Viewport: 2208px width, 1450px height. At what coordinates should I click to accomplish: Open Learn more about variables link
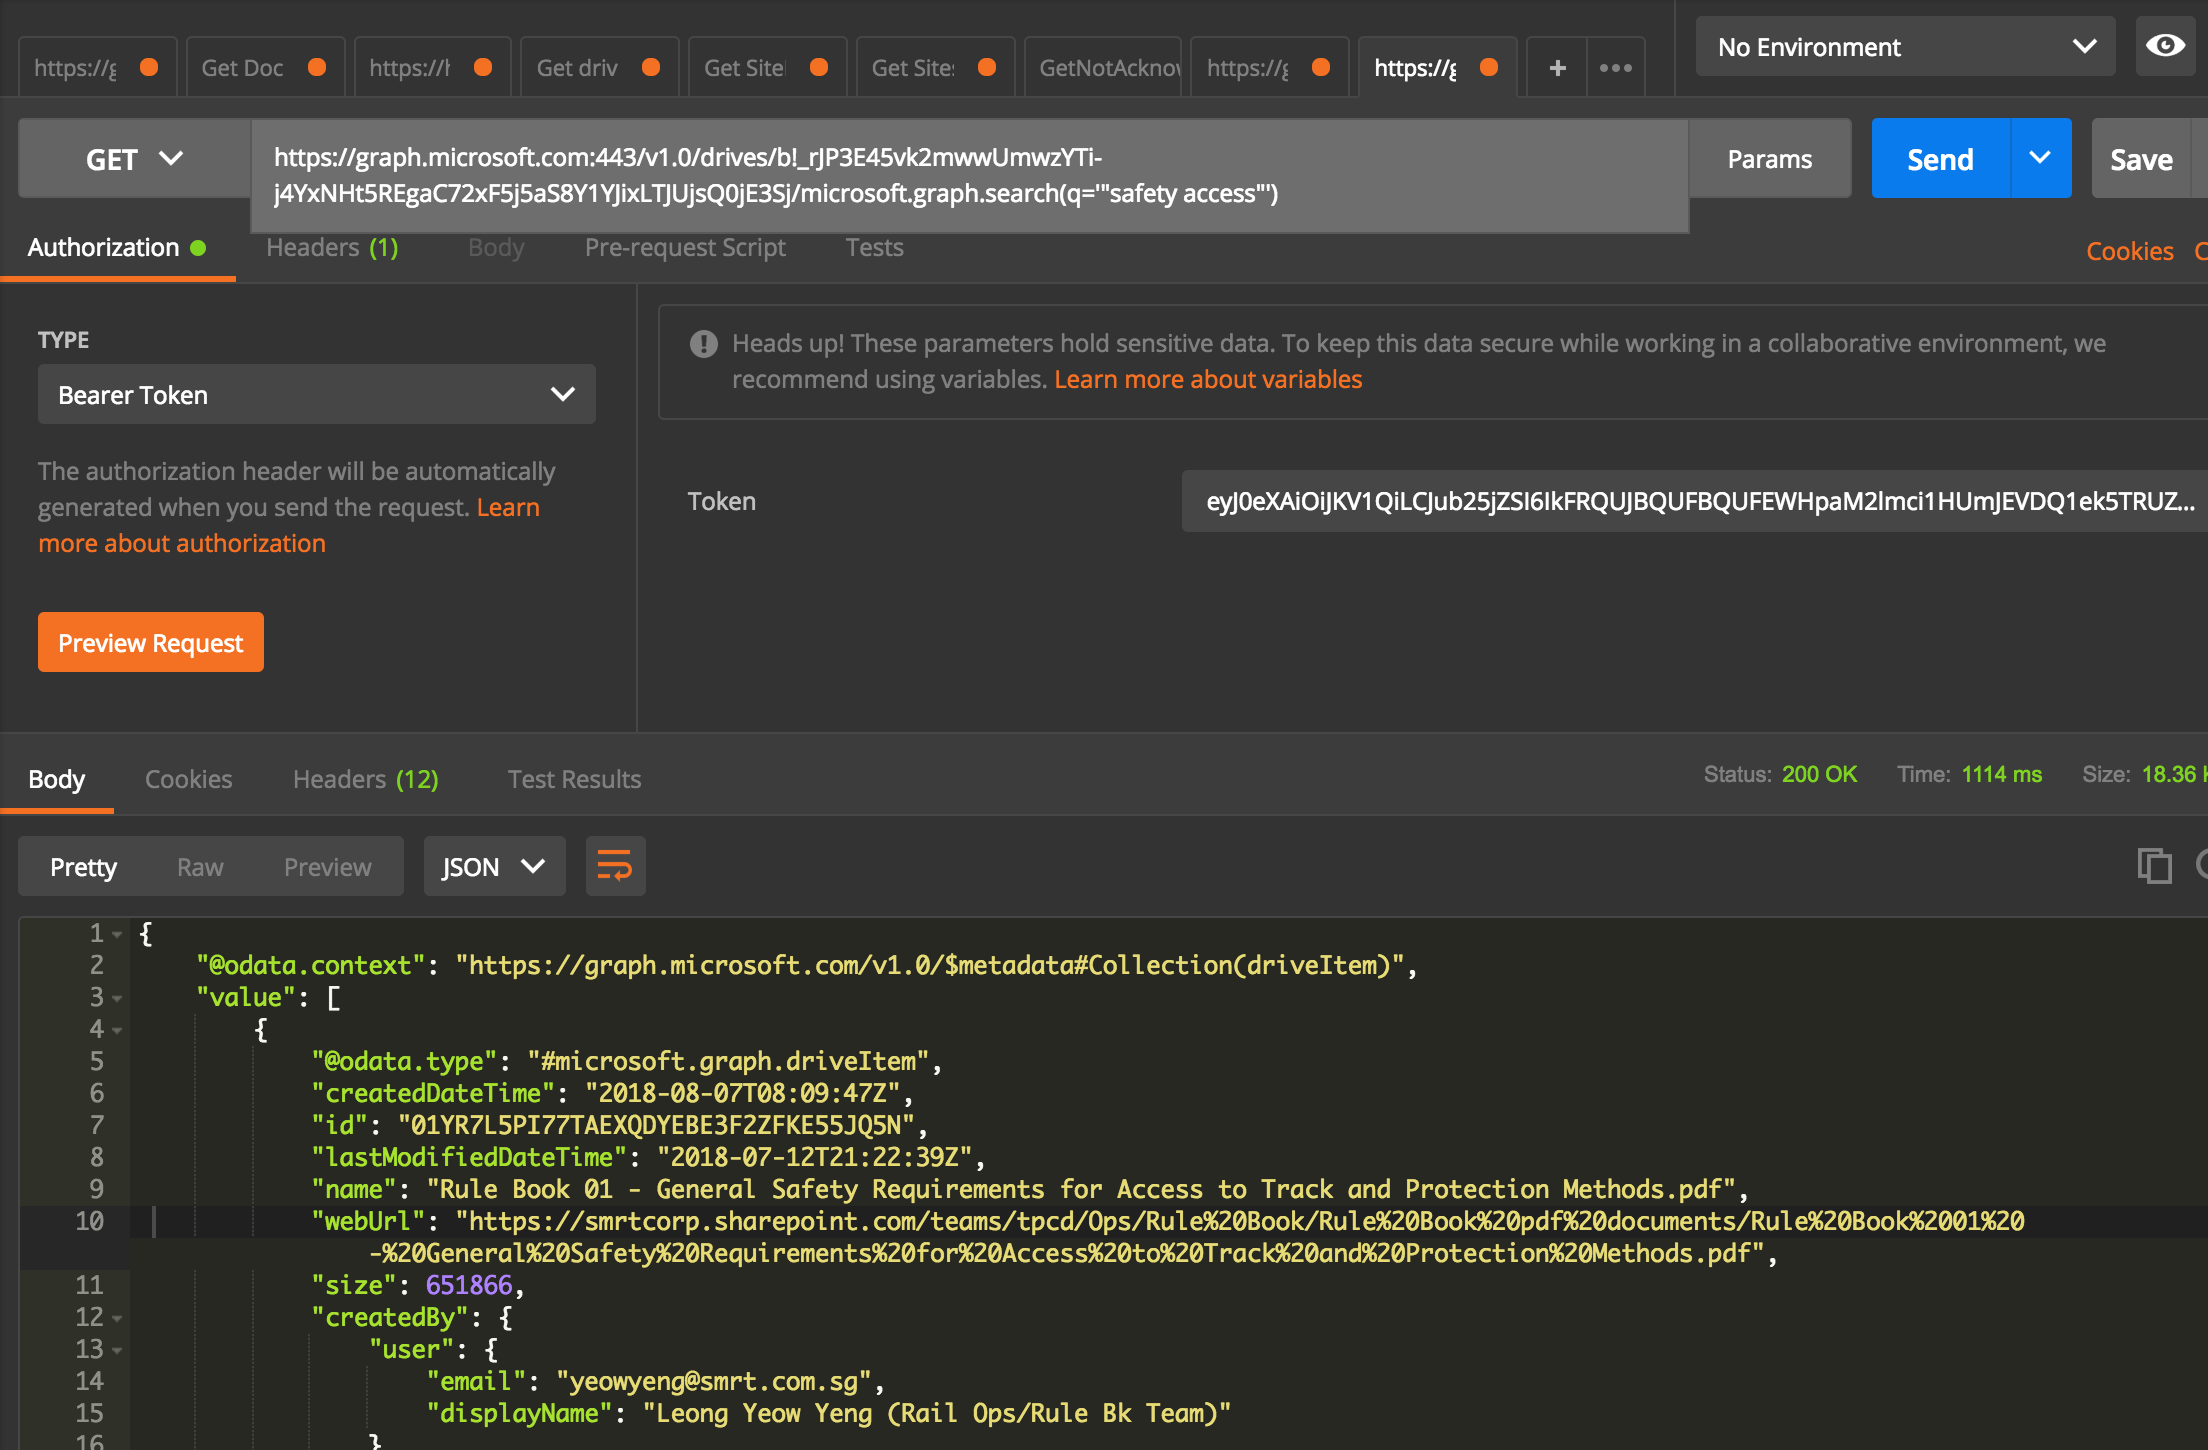click(x=1207, y=380)
